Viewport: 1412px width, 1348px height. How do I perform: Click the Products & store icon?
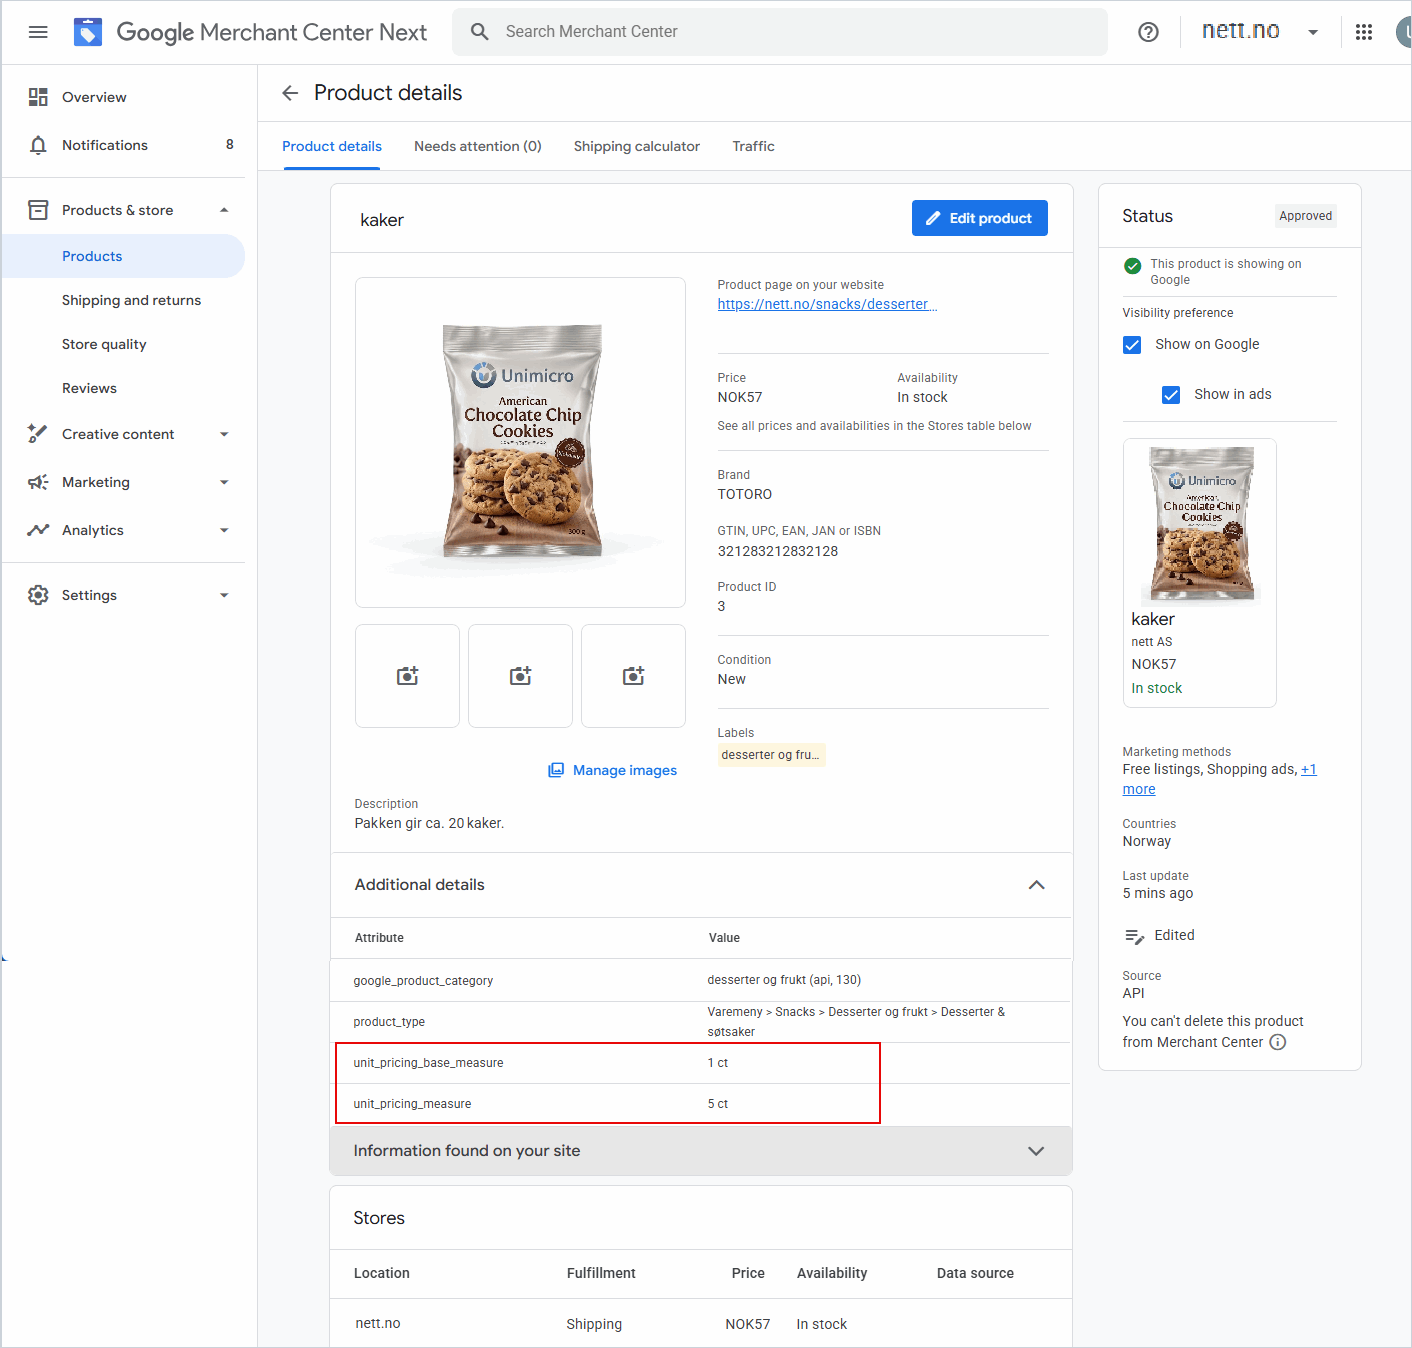(x=38, y=210)
